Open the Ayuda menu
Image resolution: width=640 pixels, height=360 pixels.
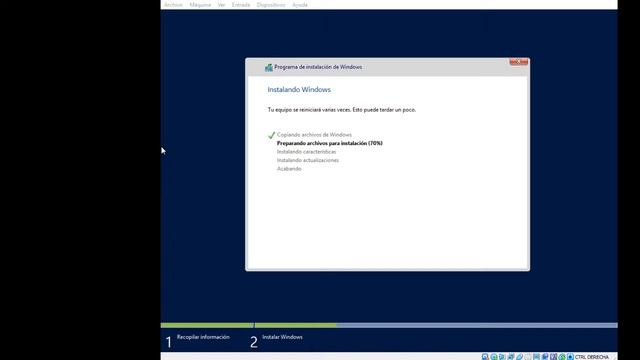[300, 5]
